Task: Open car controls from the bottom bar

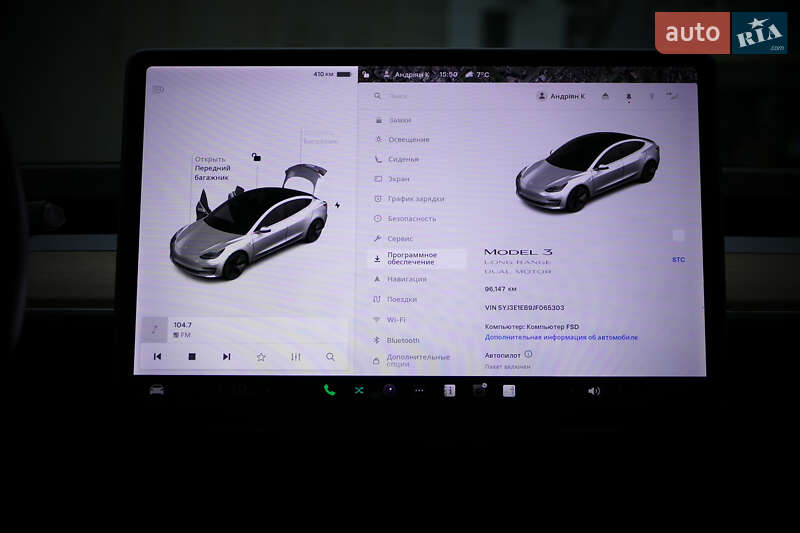Action: 157,391
